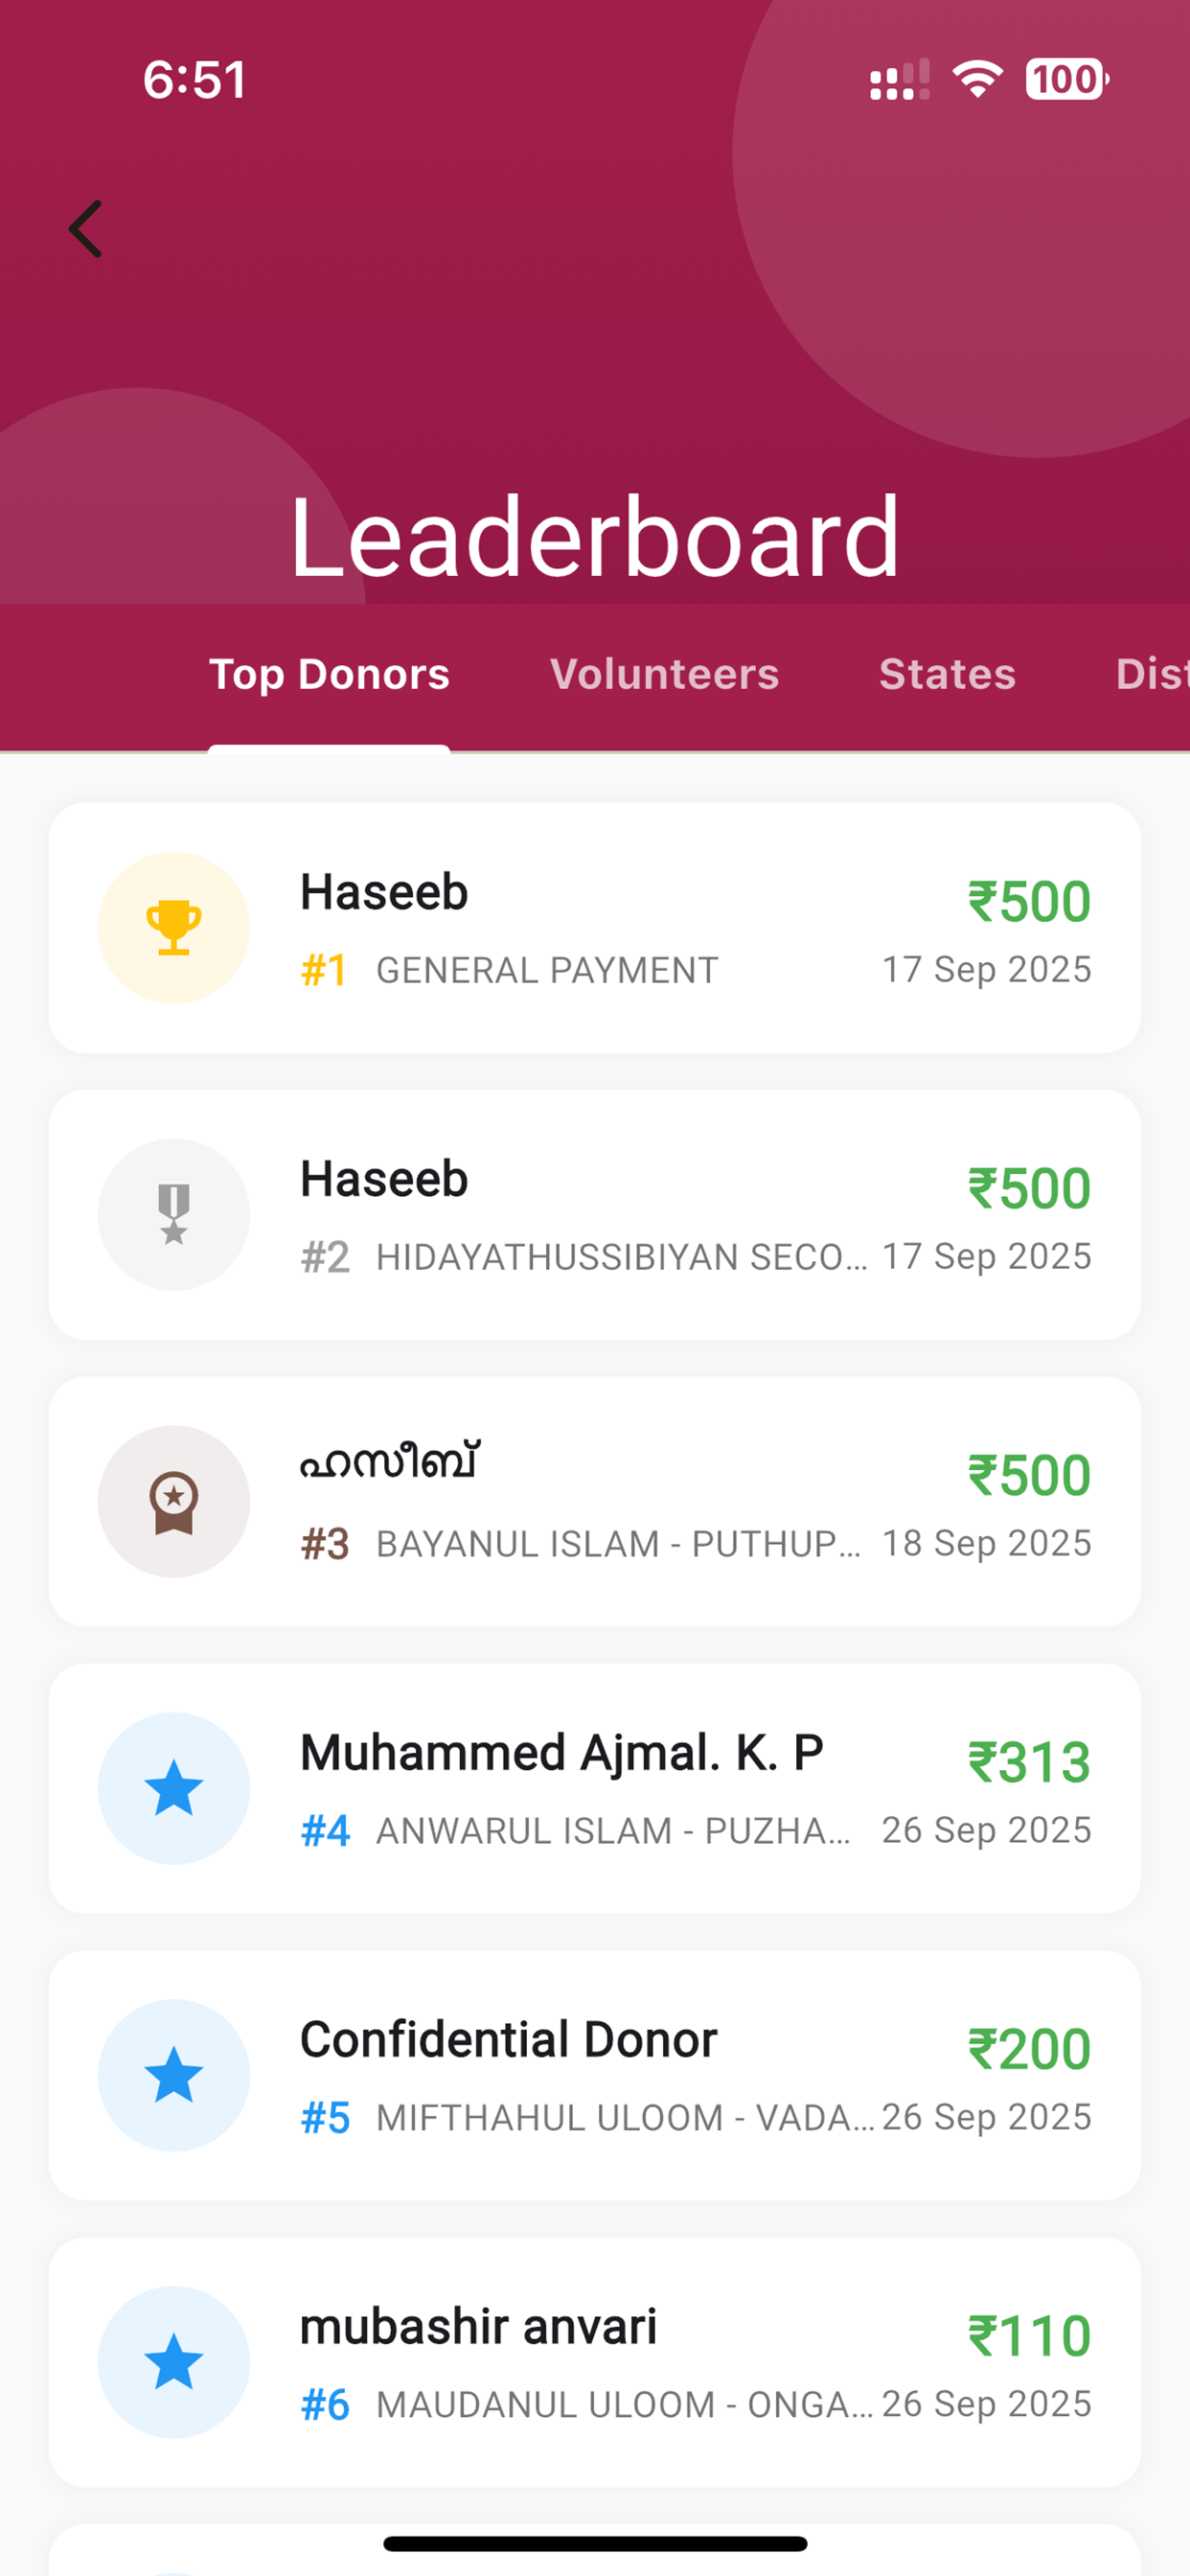The width and height of the screenshot is (1190, 2576).
Task: Open Haseeb's GENERAL PAYMENT donor card
Action: point(595,927)
